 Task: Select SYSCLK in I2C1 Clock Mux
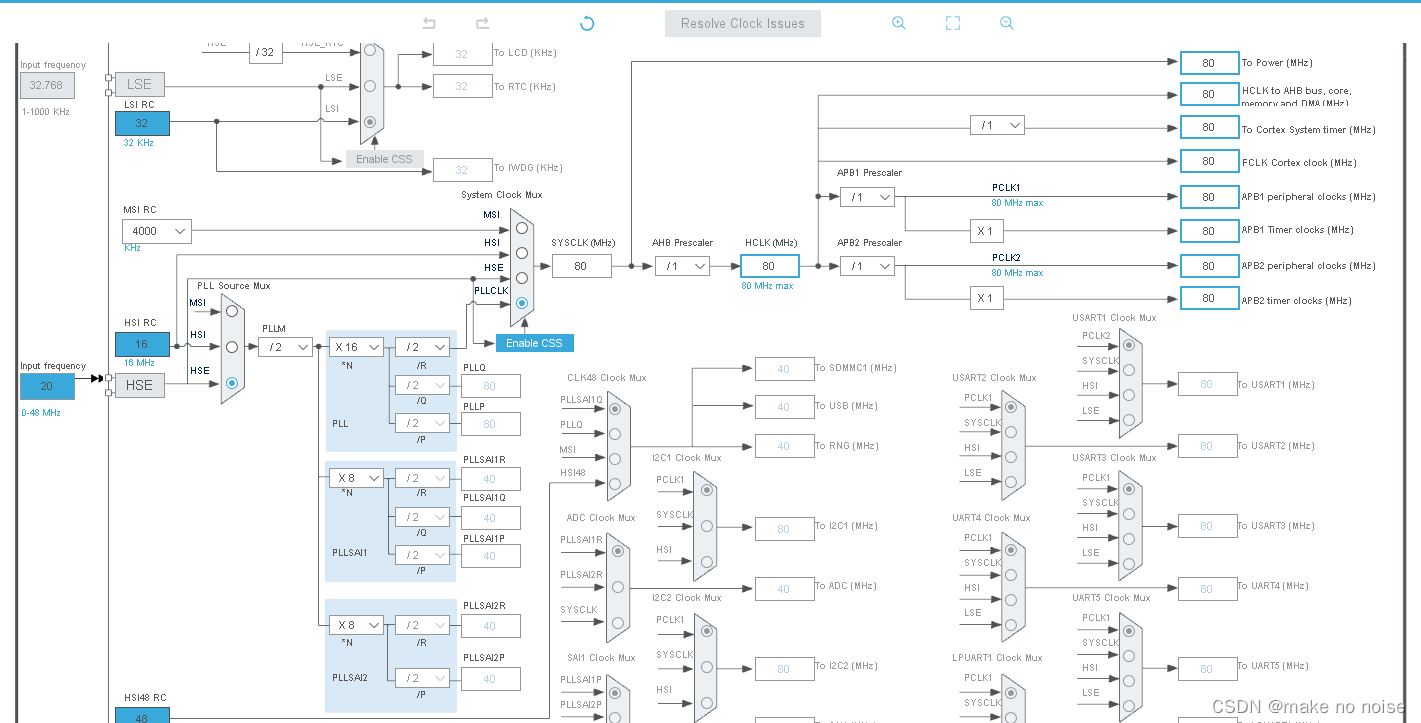[707, 526]
